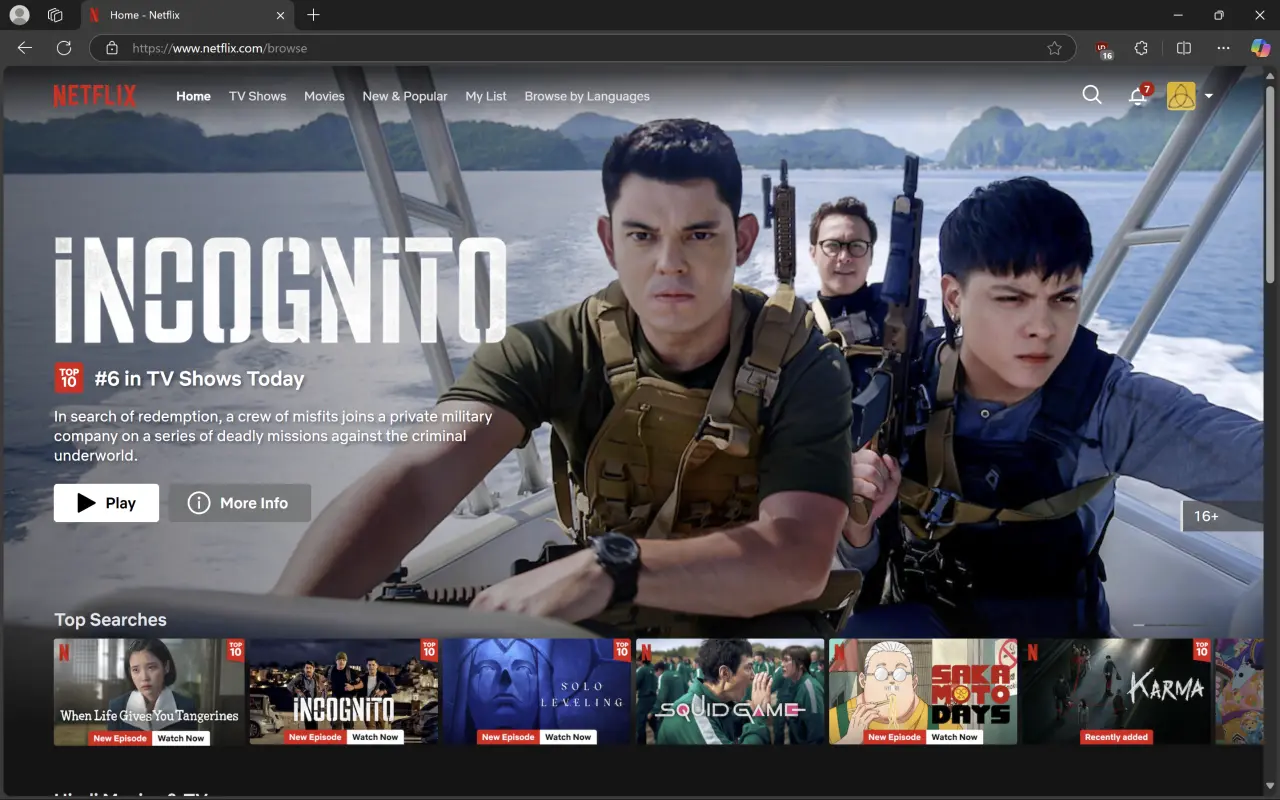Click the Netflix logo
Image resolution: width=1280 pixels, height=800 pixels.
(x=95, y=96)
